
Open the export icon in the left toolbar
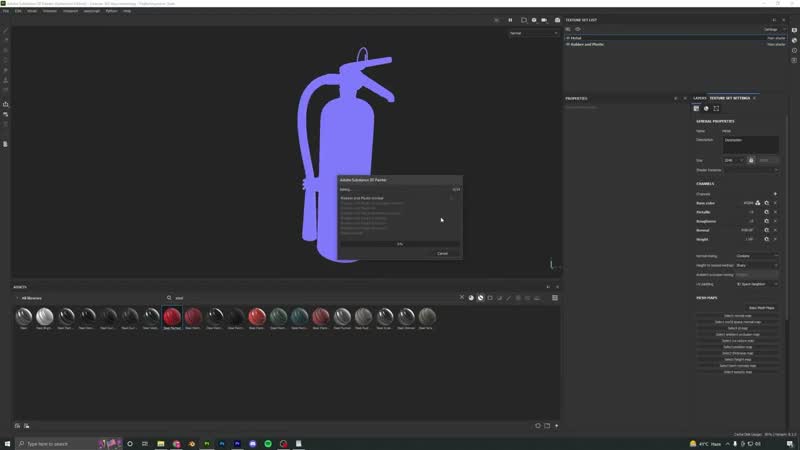click(x=6, y=104)
